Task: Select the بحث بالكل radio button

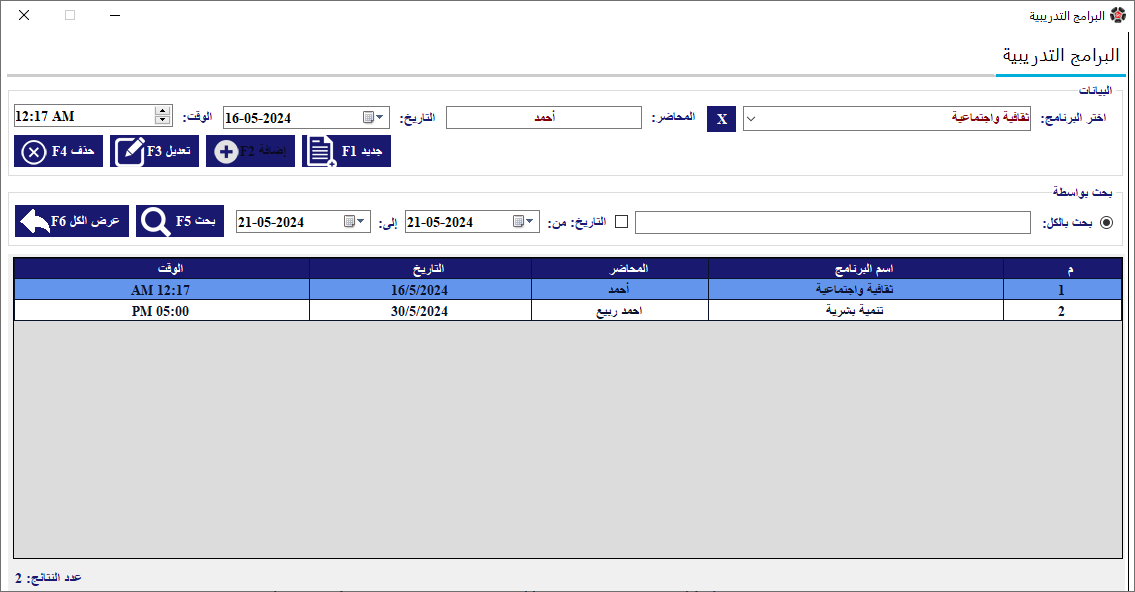Action: click(x=1106, y=222)
